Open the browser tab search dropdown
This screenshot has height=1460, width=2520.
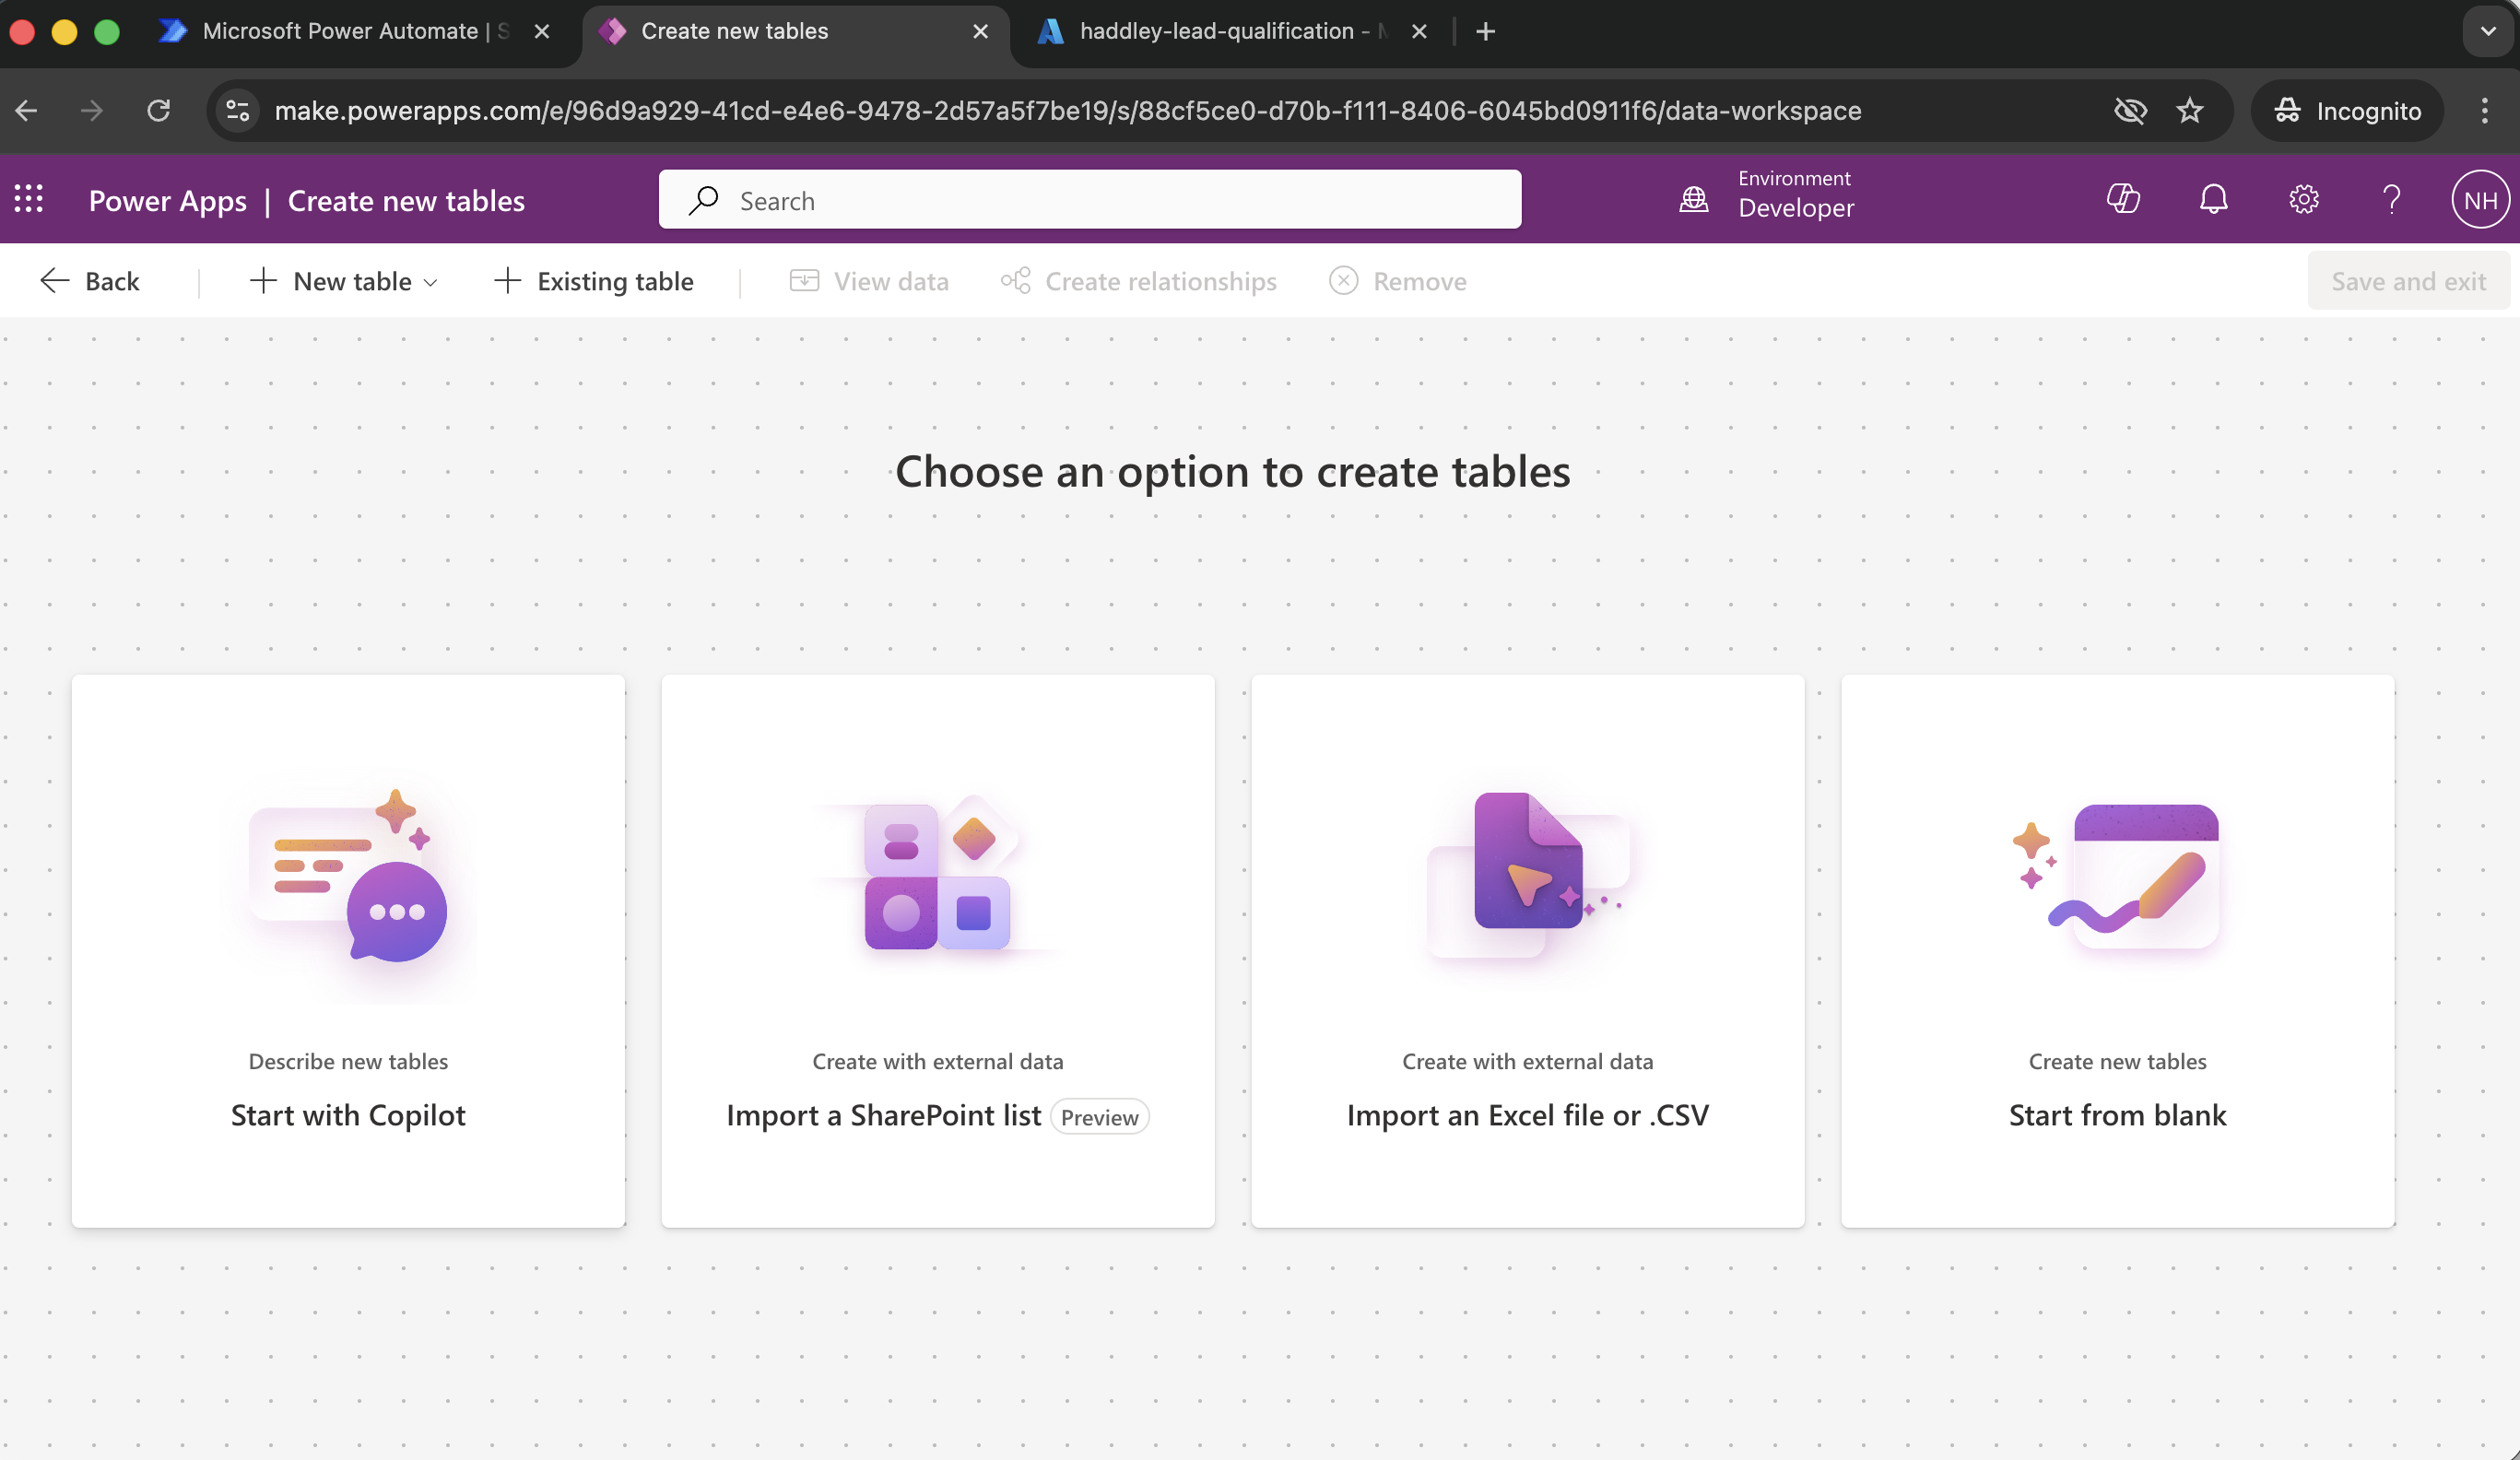coord(2488,31)
